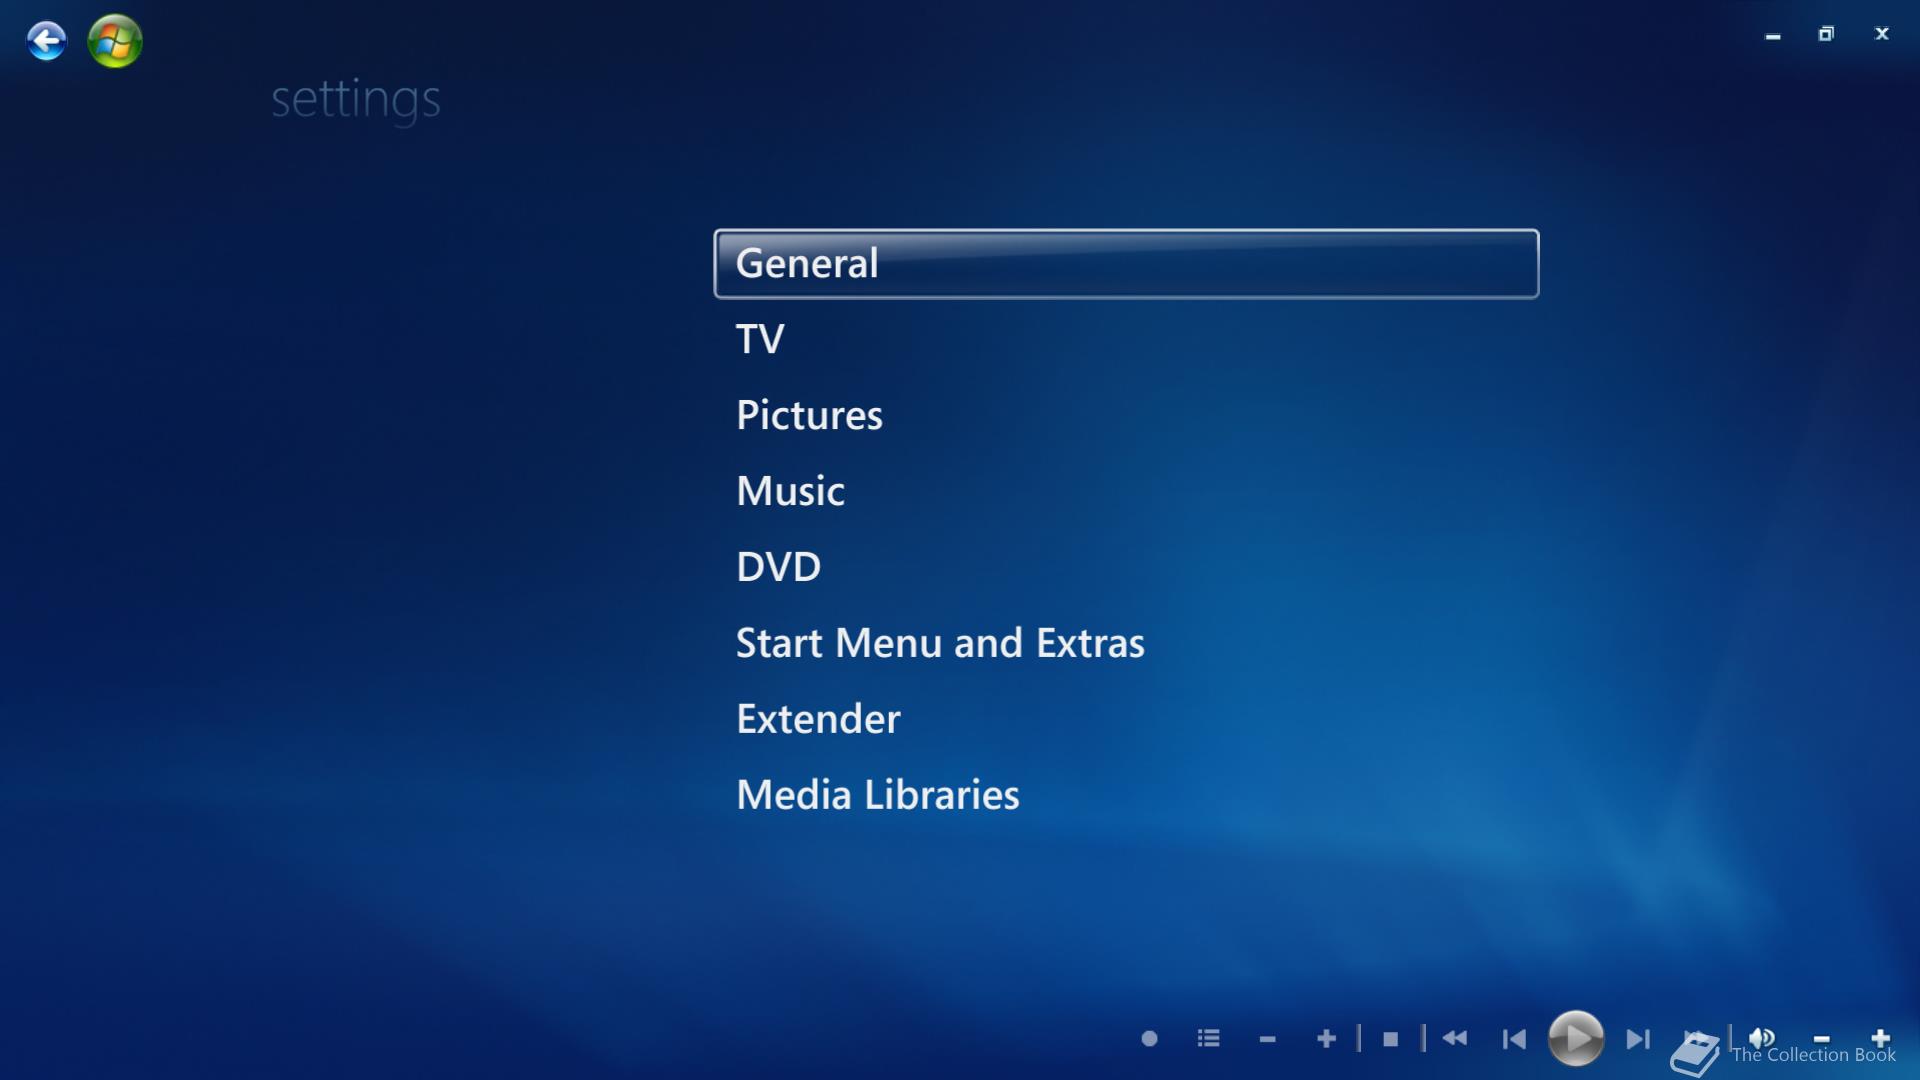Screen dimensions: 1920x1080
Task: Minimize the Media Center window
Action: point(1773,35)
